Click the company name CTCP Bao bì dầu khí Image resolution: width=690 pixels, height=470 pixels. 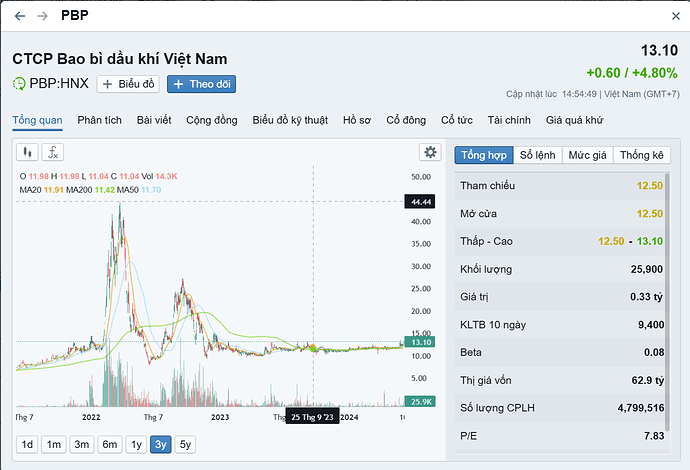pos(120,59)
